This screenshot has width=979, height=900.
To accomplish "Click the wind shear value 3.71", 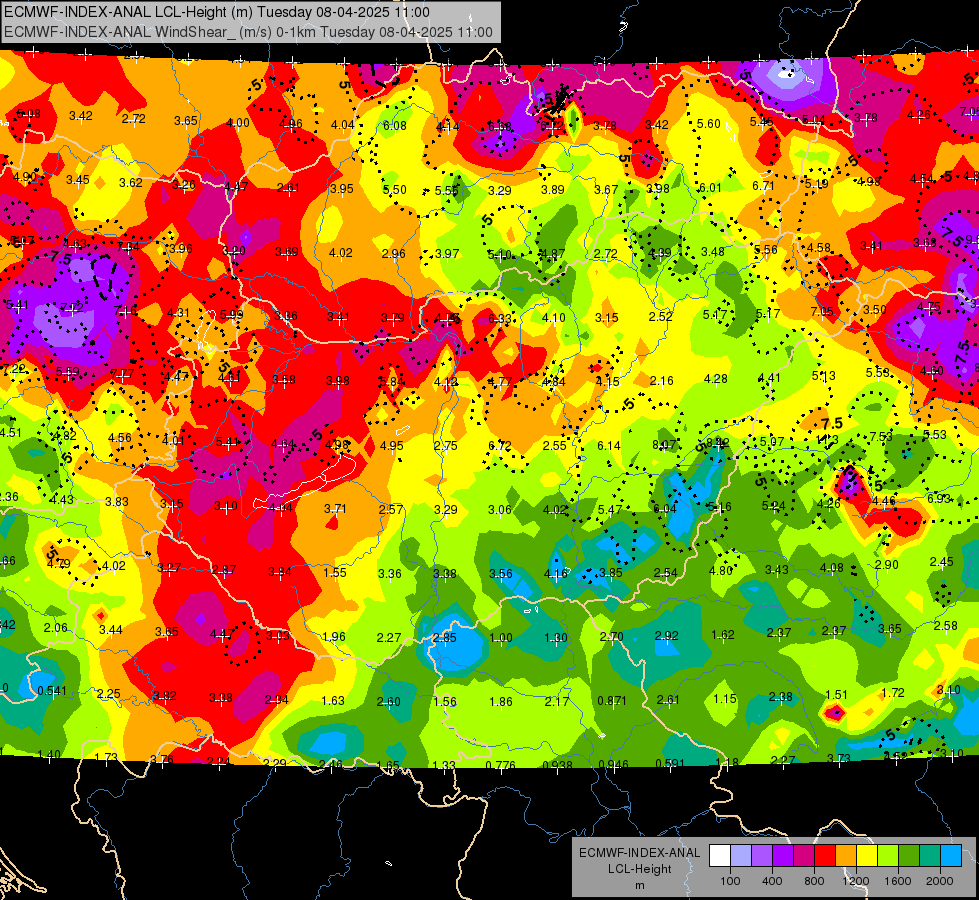I will (335, 508).
